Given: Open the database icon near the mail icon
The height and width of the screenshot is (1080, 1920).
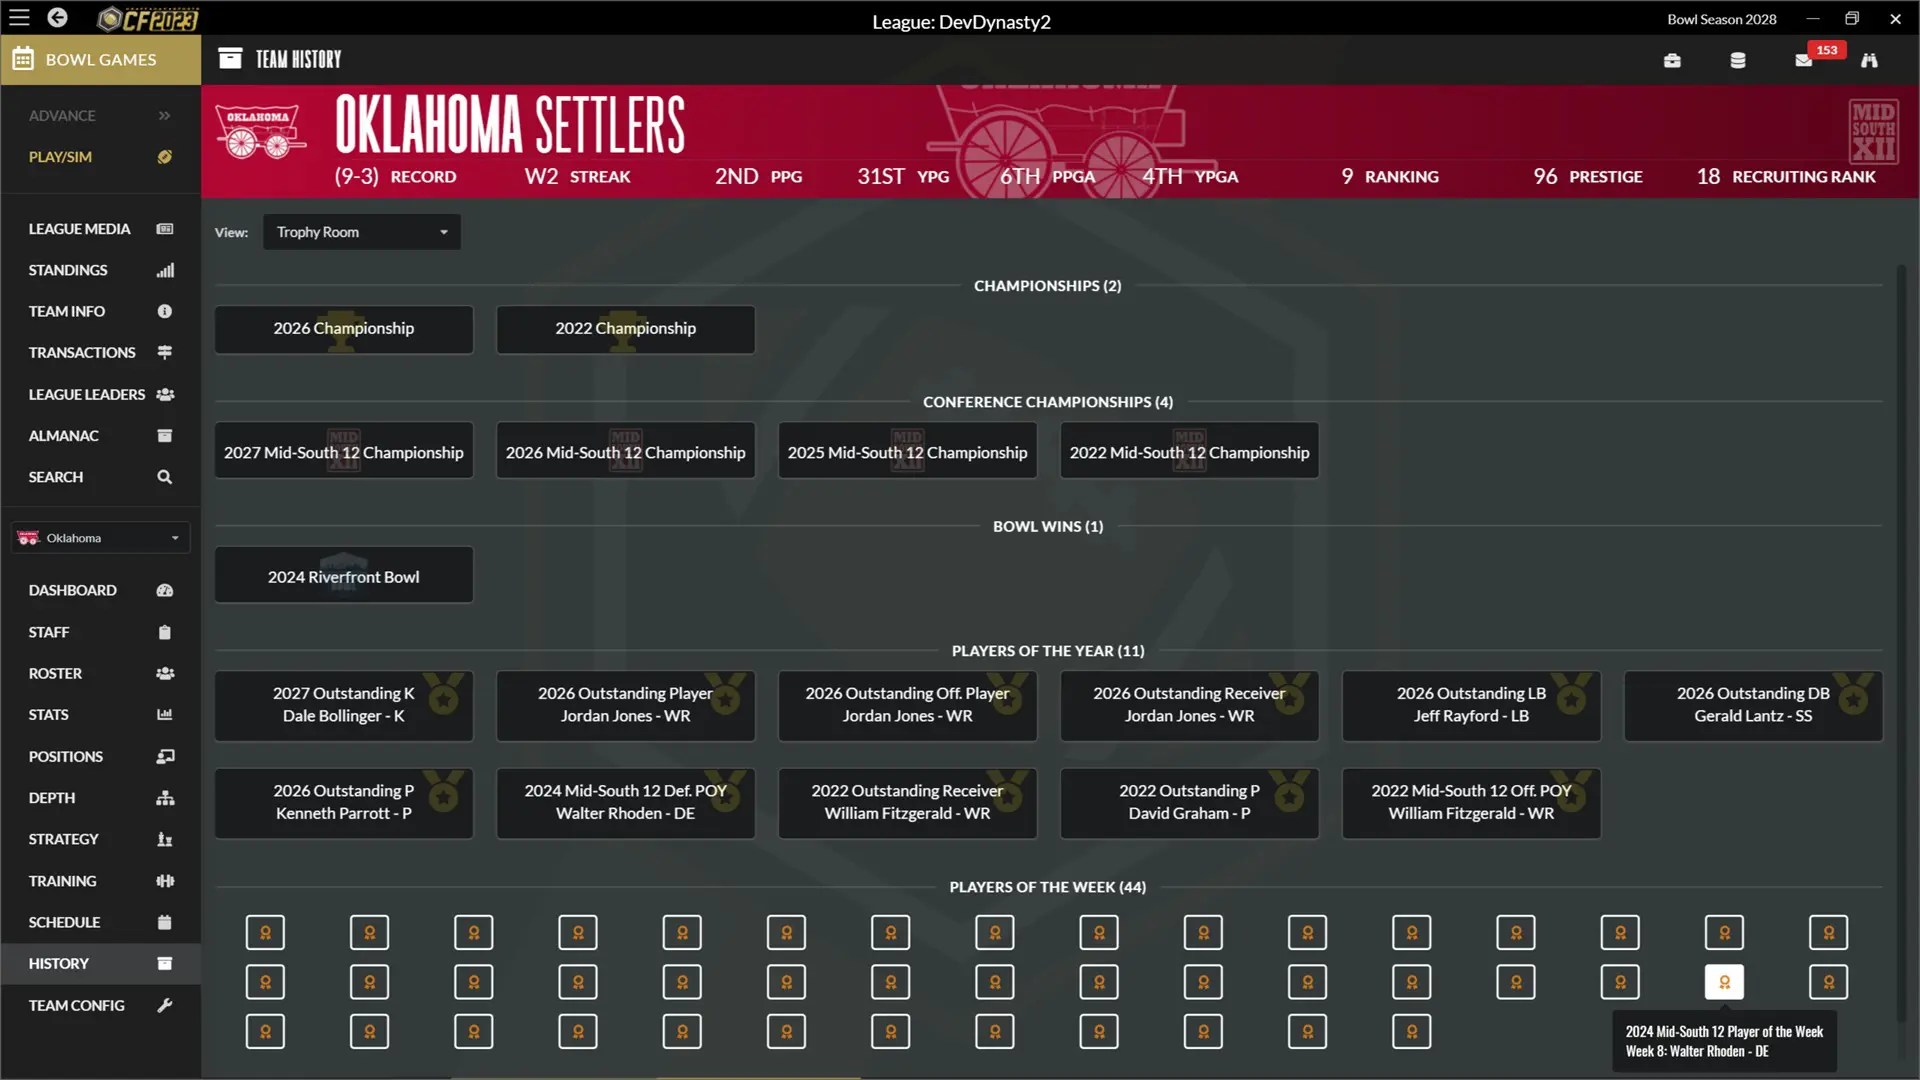Looking at the screenshot, I should pos(1737,60).
